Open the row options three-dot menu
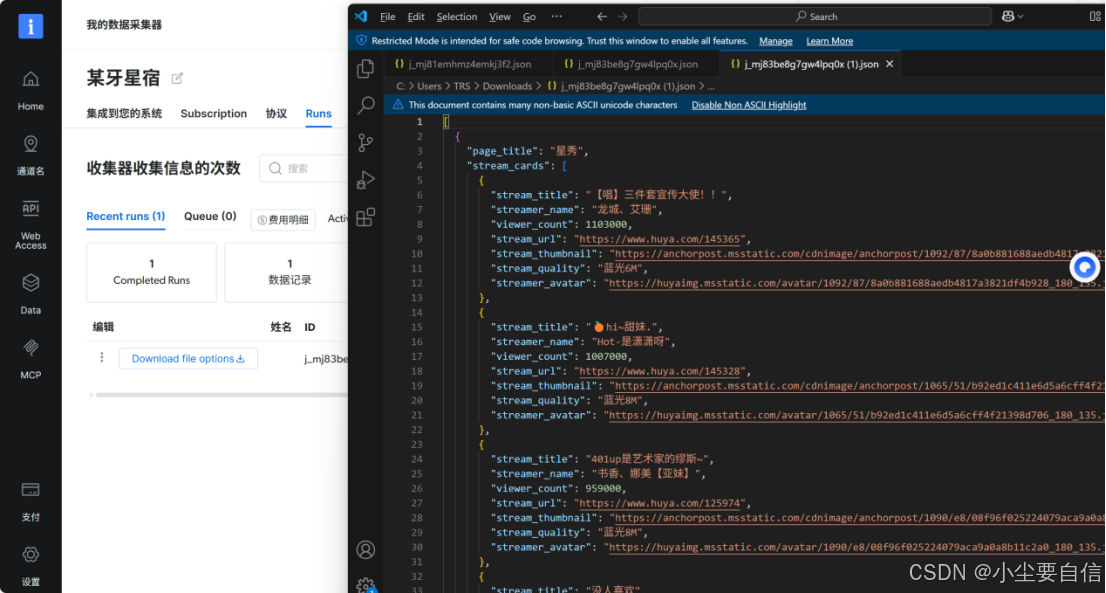Screen dimensions: 1106x593 102,357
